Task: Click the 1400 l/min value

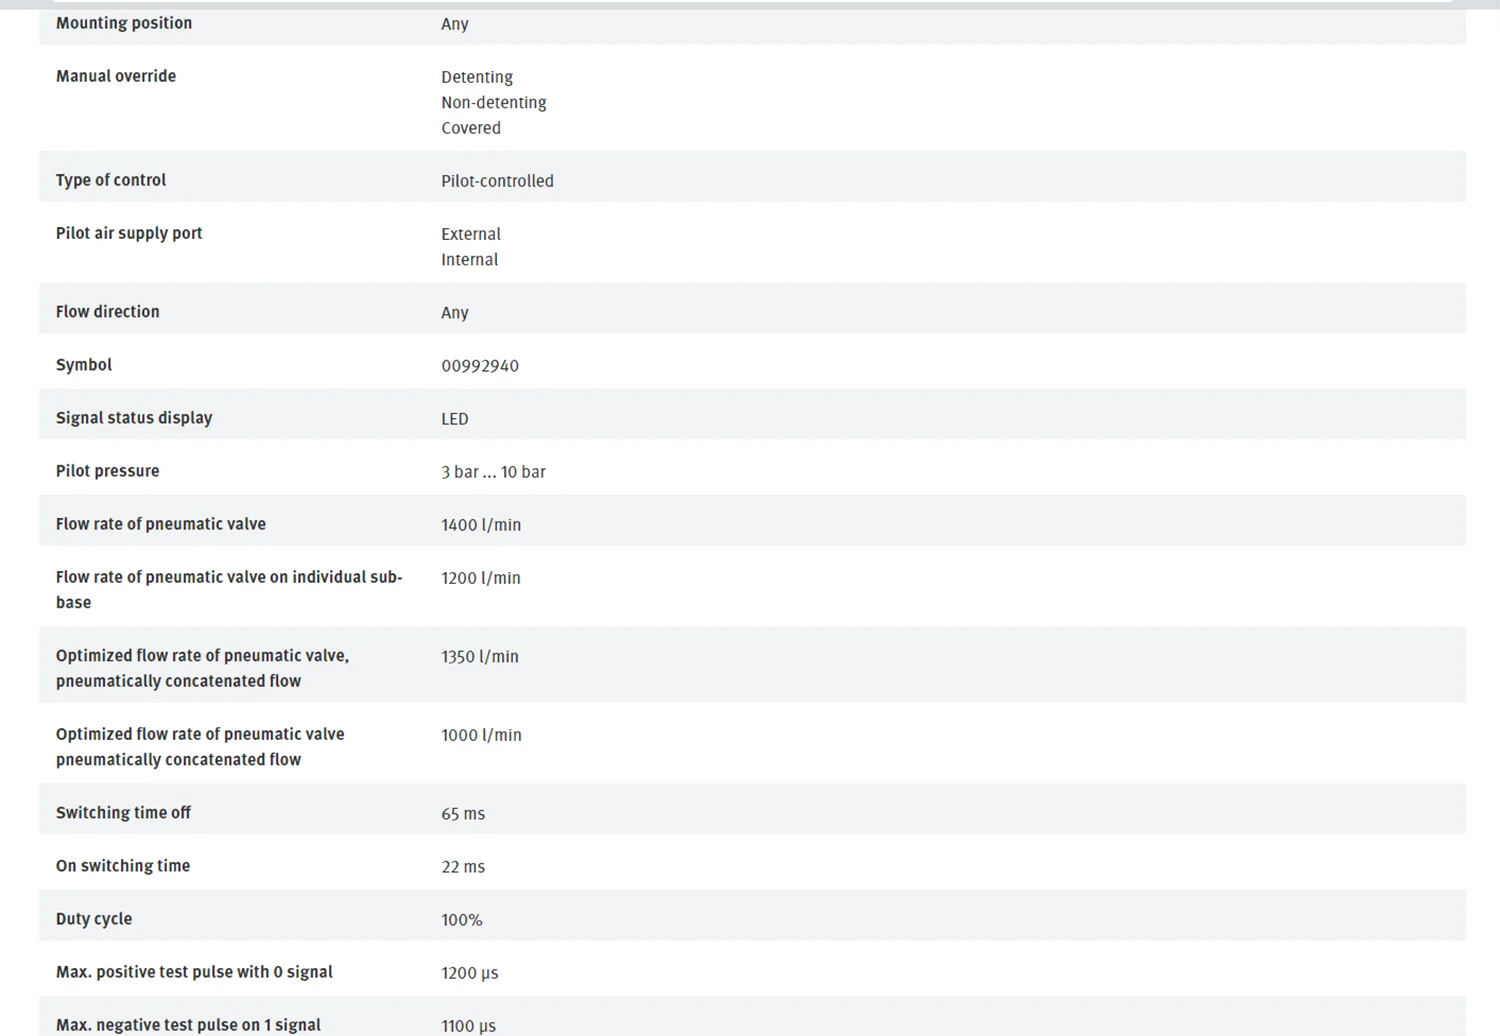Action: click(481, 525)
